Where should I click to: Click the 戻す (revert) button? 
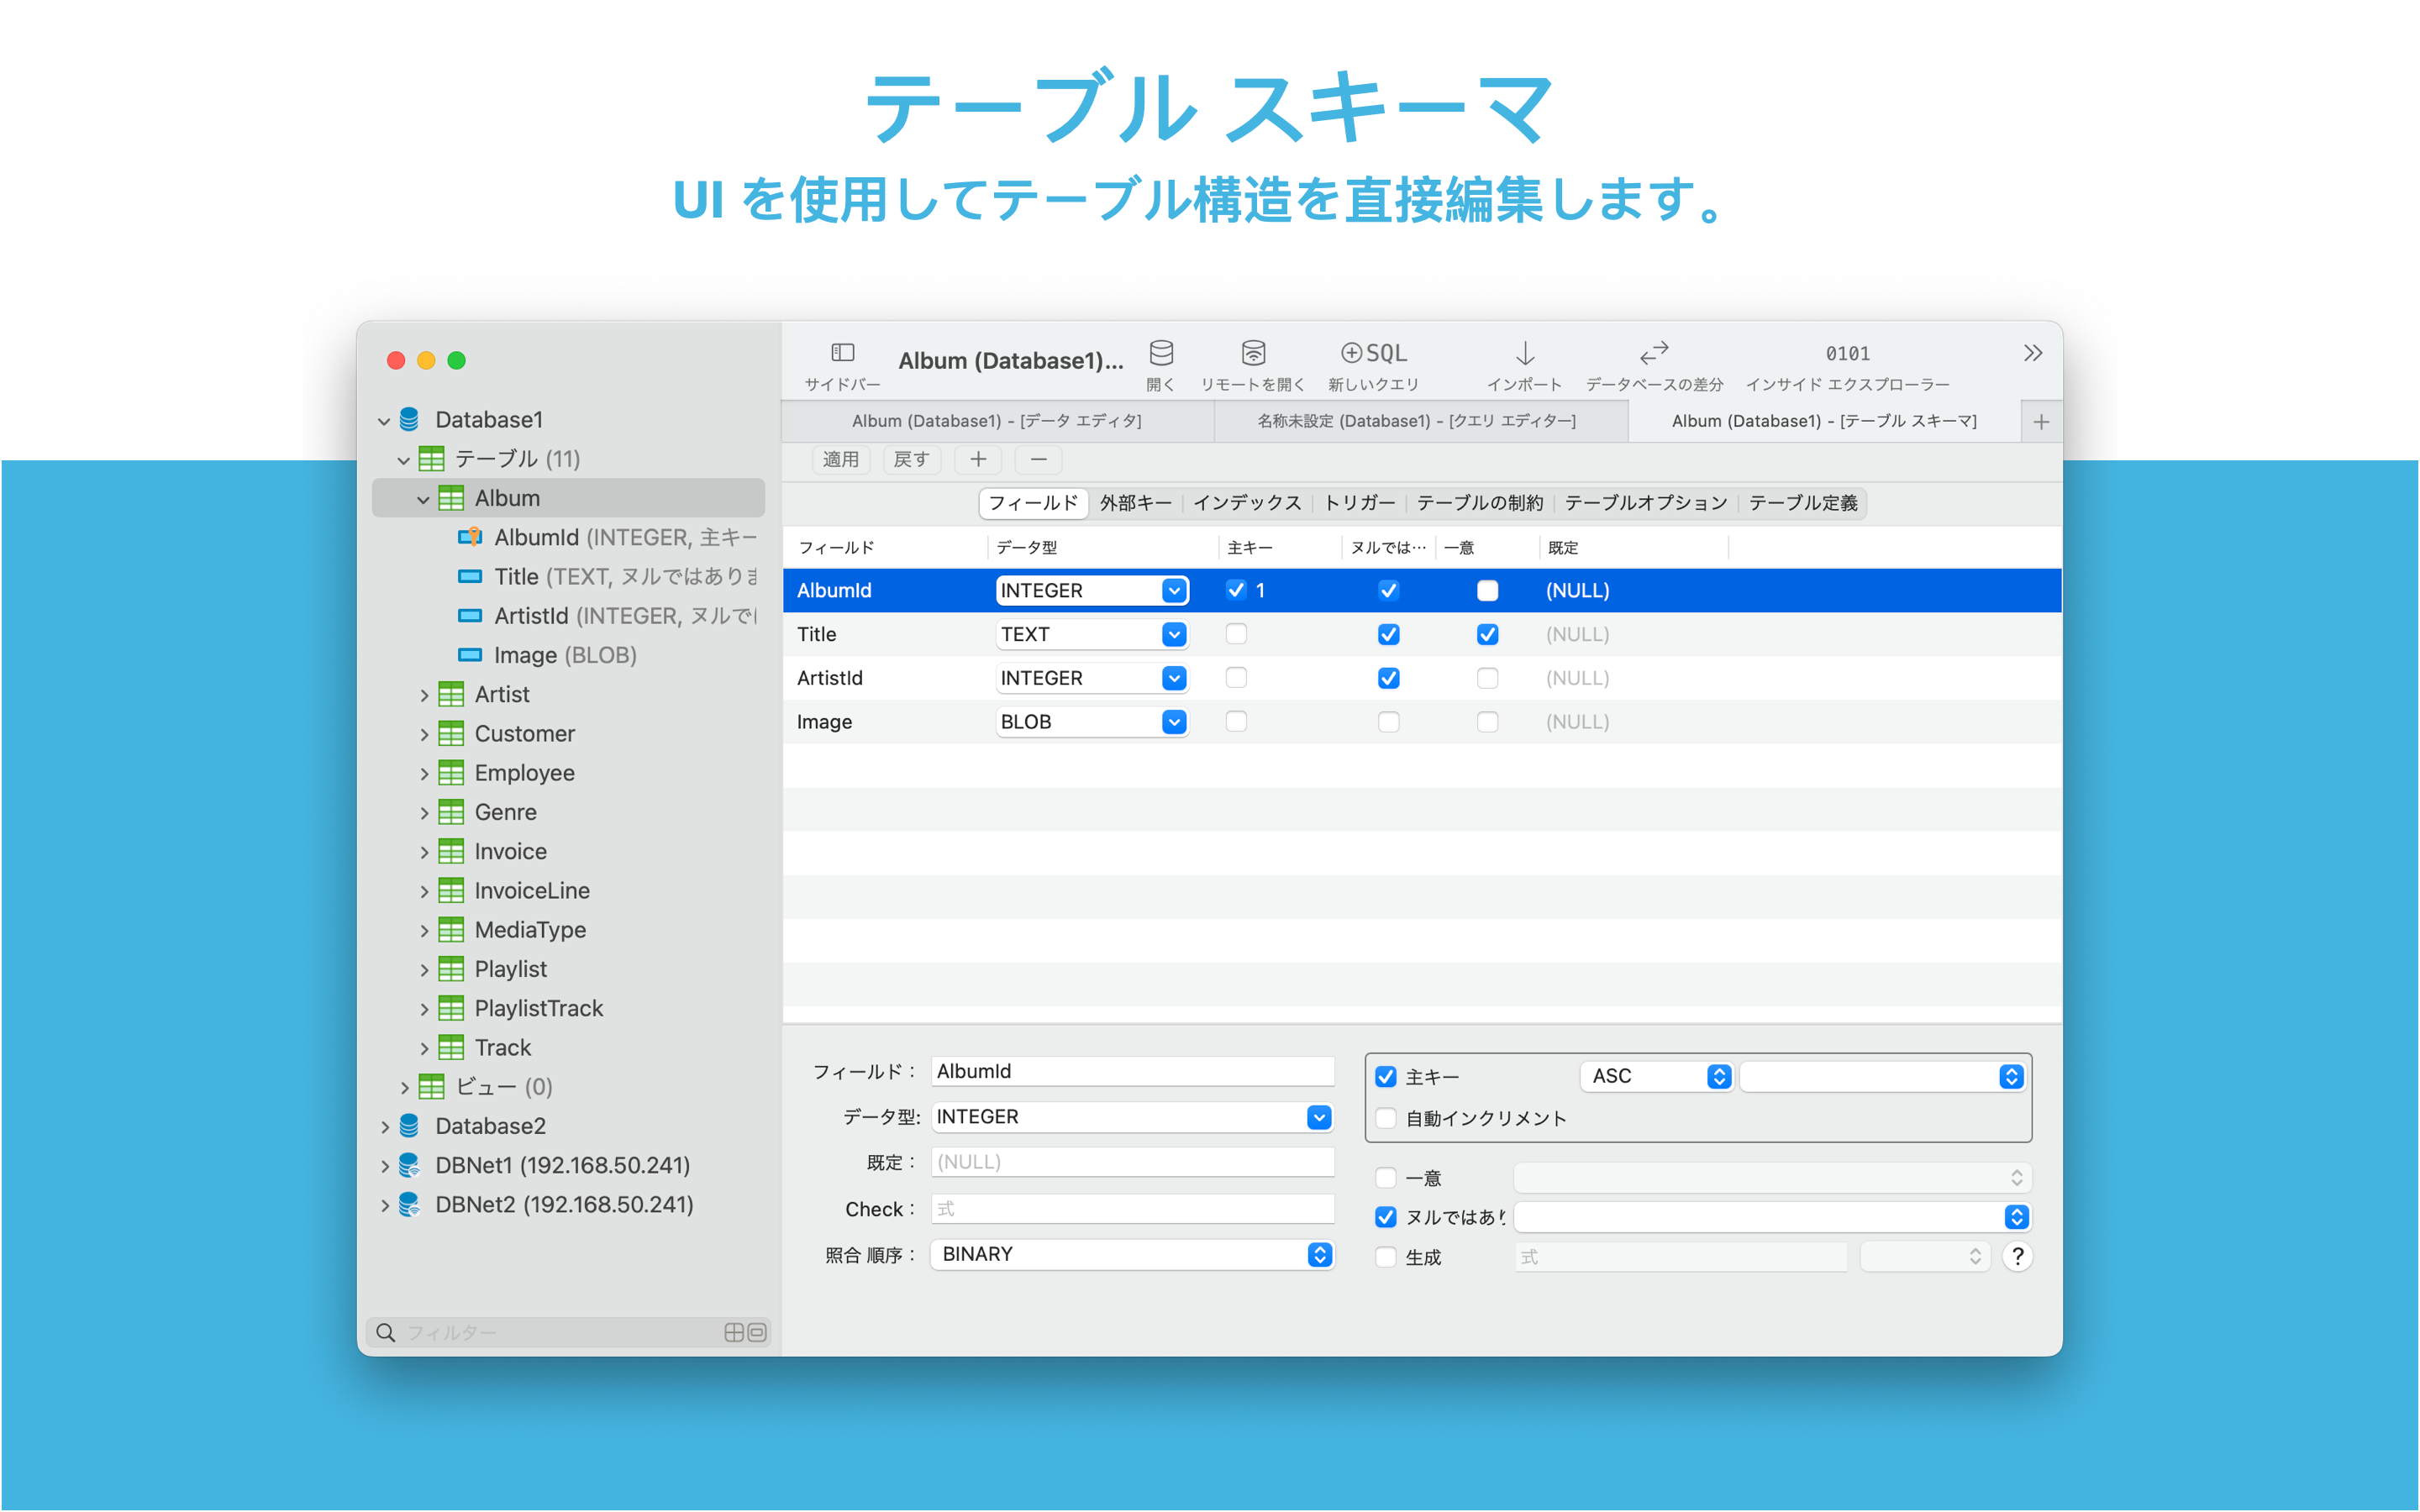910,459
